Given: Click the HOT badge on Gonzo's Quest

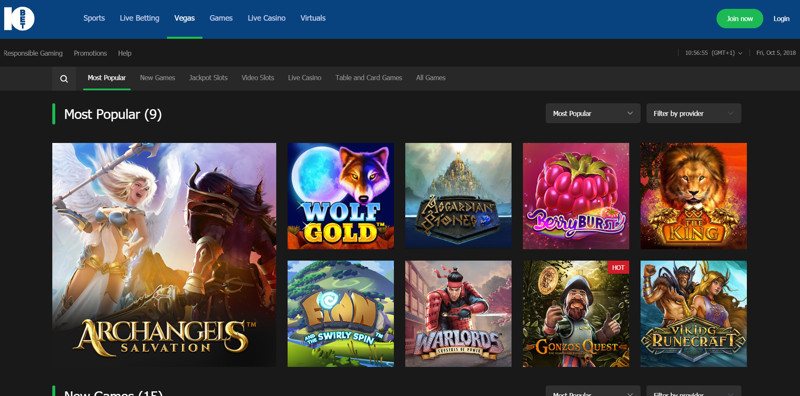Looking at the screenshot, I should tap(618, 267).
